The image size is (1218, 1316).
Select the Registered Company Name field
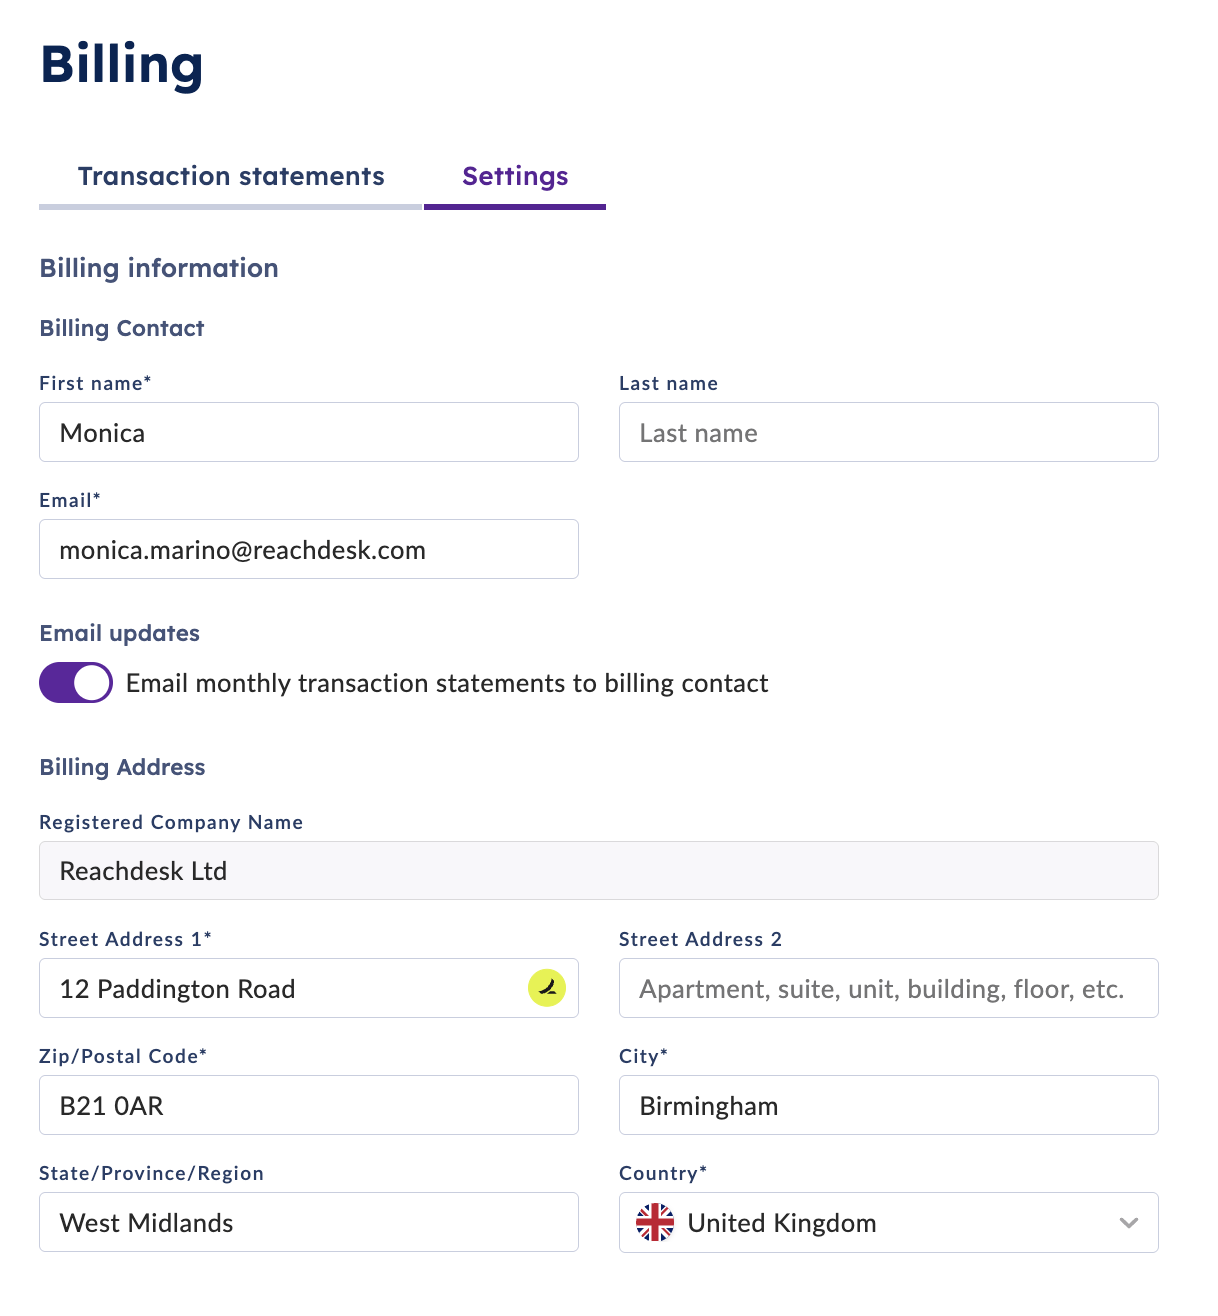tap(598, 870)
